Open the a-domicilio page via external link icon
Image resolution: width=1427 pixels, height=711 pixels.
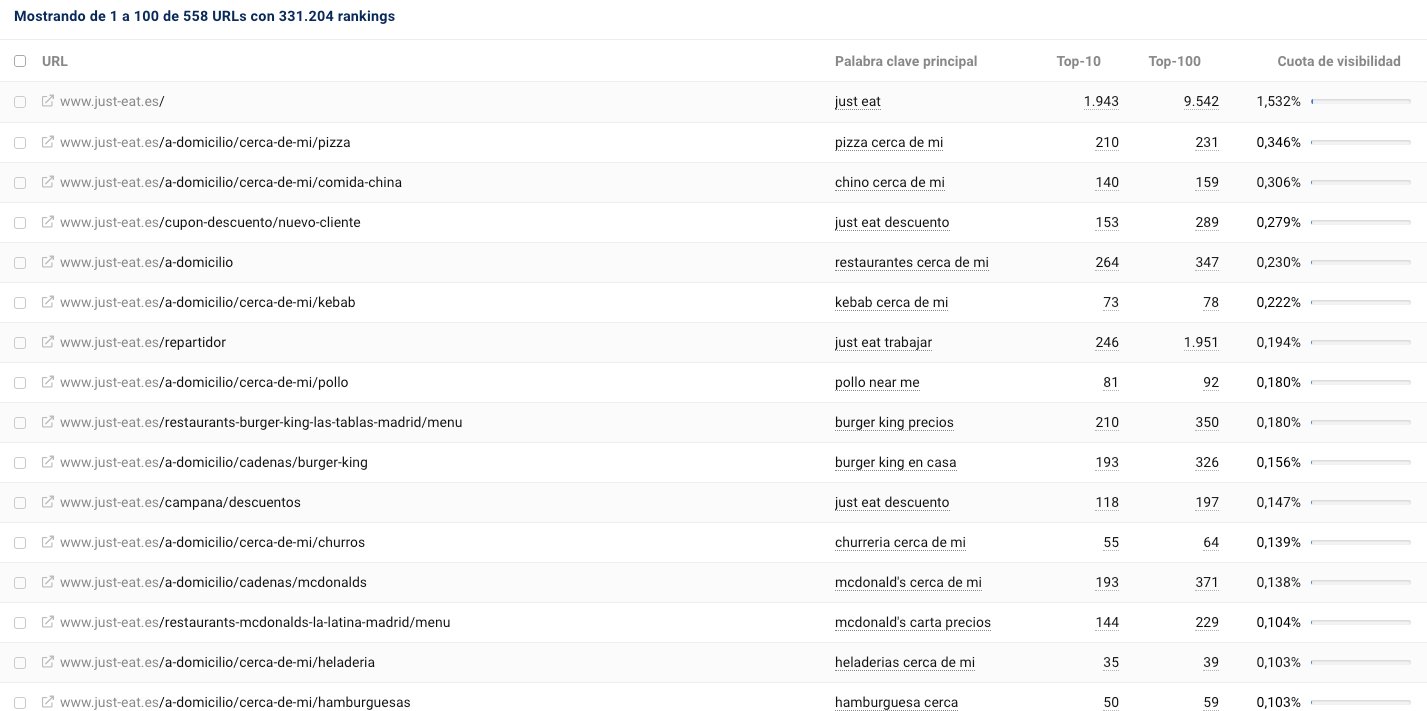coord(47,262)
